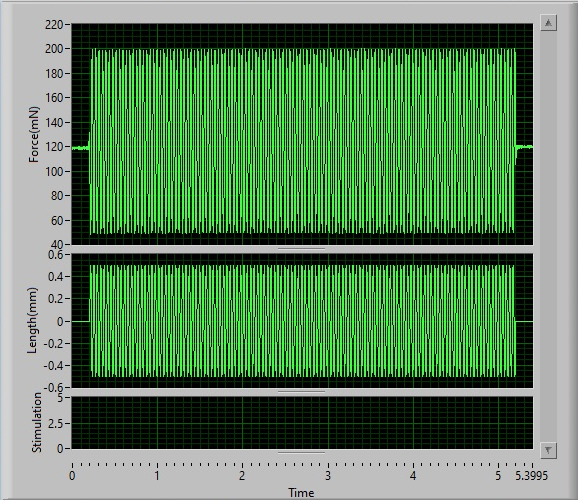
Task: Edit the -0.6 length axis minimum
Action: coord(53,388)
